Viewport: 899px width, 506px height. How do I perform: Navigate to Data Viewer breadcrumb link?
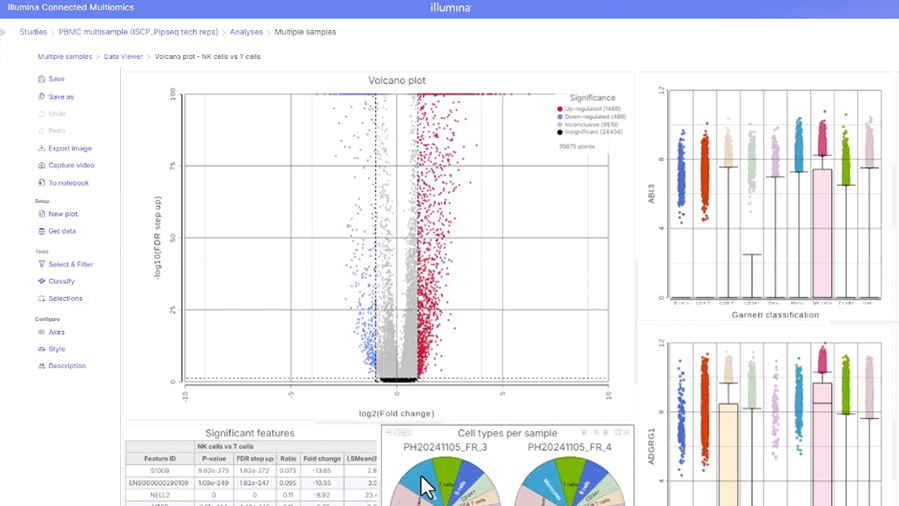(123, 57)
